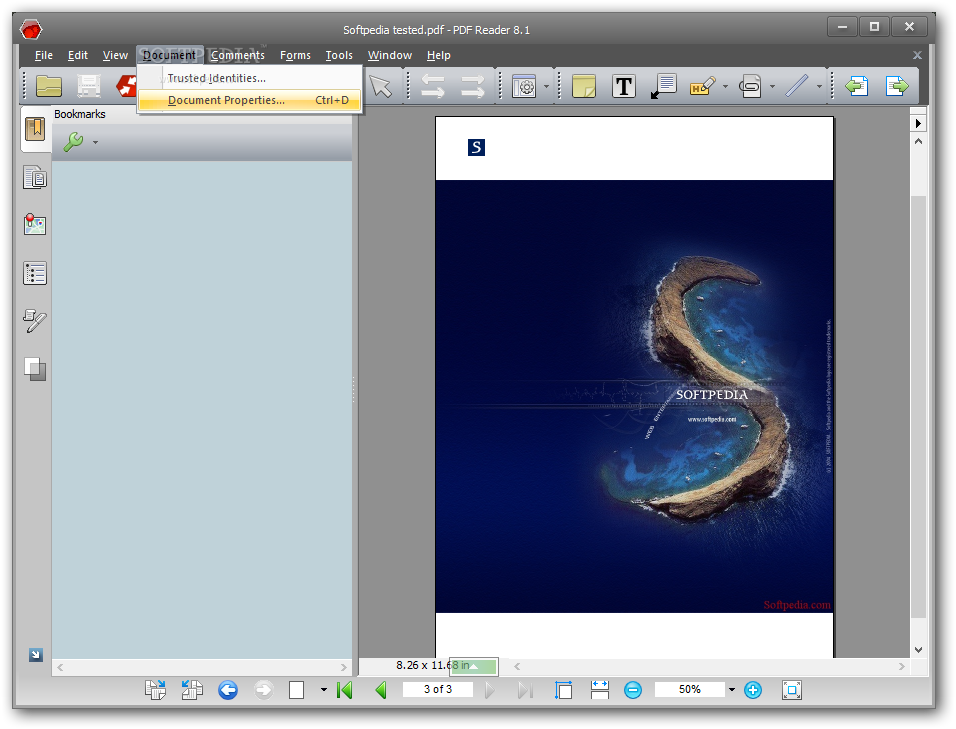This screenshot has height=729, width=956.
Task: Open the View menu
Action: 115,55
